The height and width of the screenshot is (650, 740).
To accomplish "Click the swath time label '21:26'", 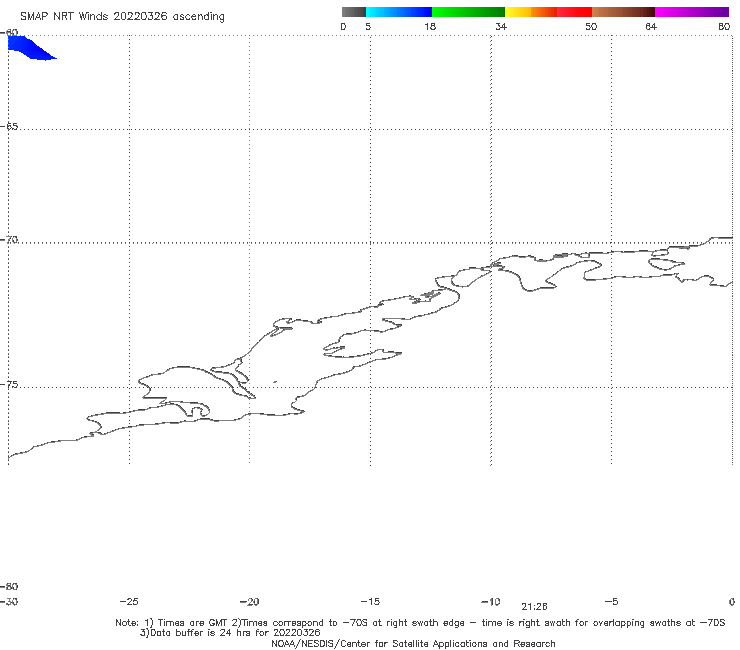I will click(x=534, y=607).
